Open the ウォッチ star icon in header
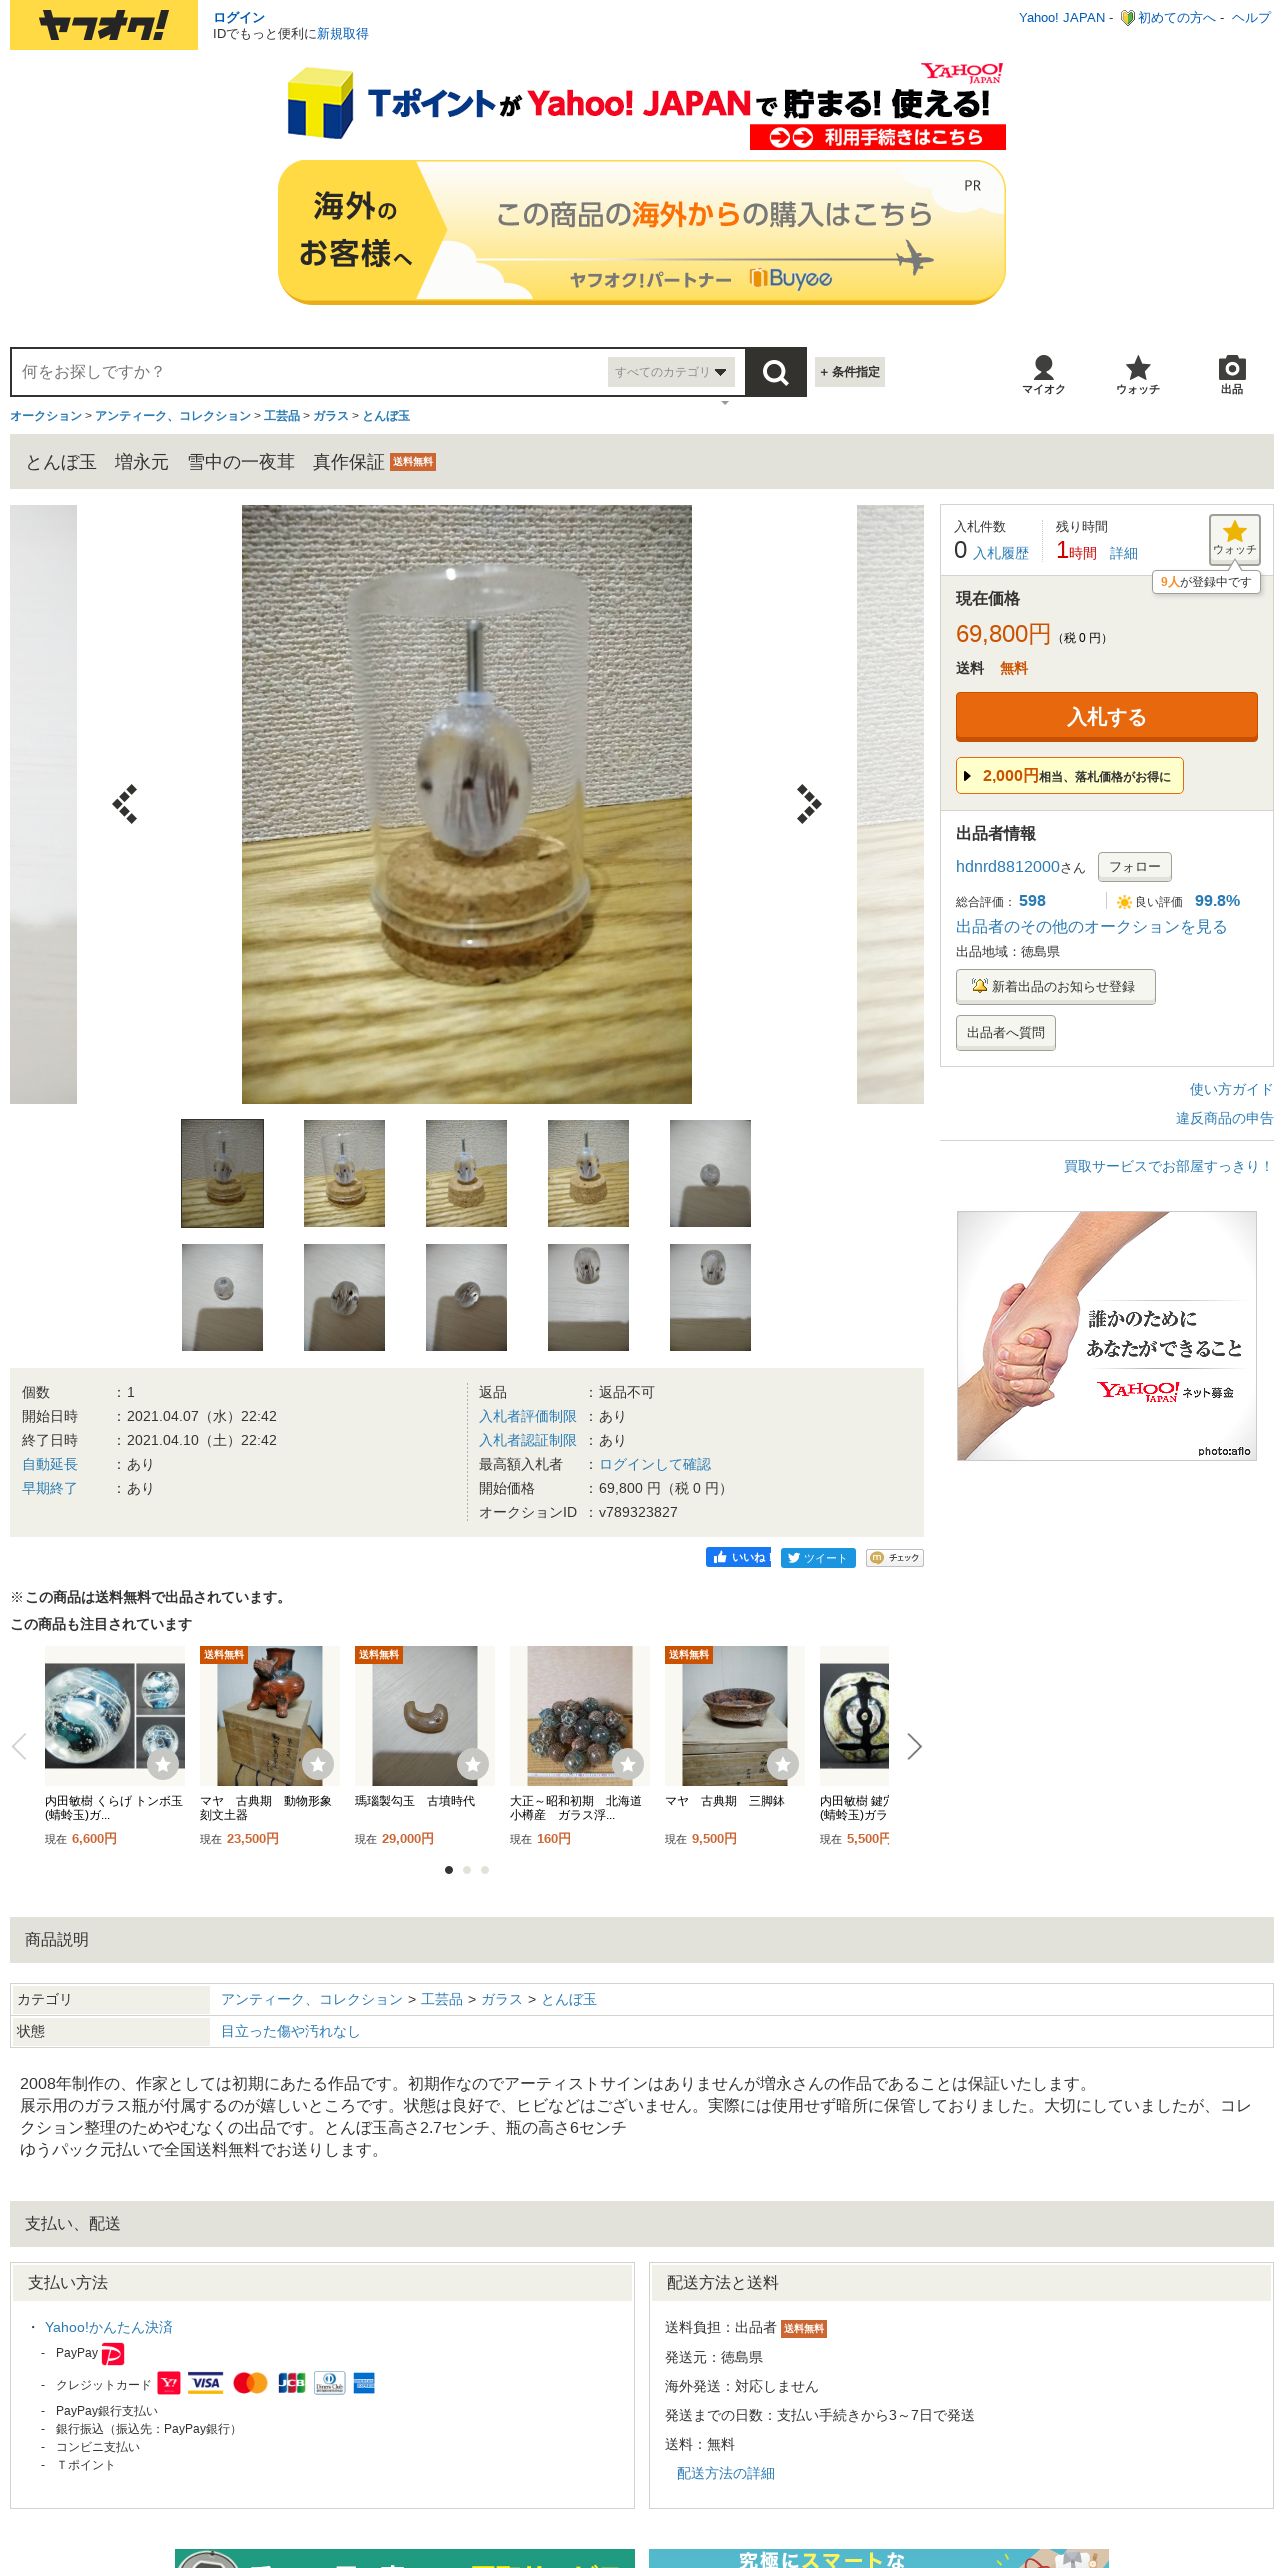Screen dimensions: 1284x2568 click(1138, 375)
